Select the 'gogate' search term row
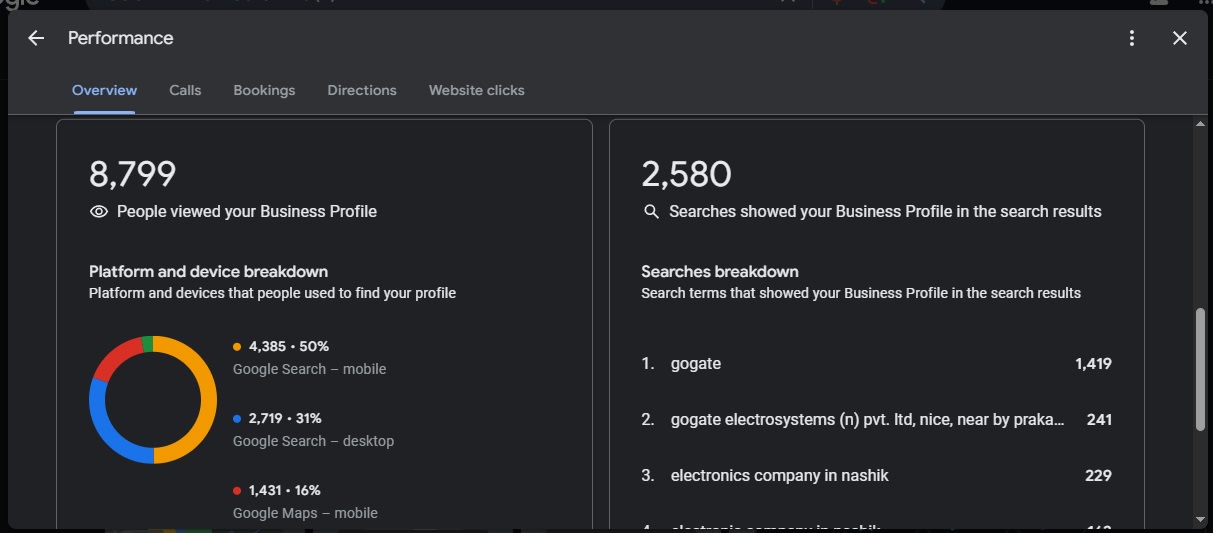1213x533 pixels. [x=876, y=364]
